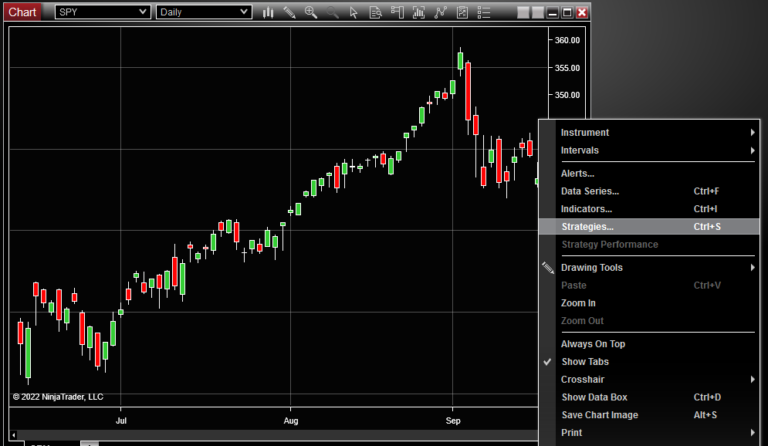Select the Drawing Tools pencil icon
Viewport: 768px width, 446px height.
[x=290, y=12]
